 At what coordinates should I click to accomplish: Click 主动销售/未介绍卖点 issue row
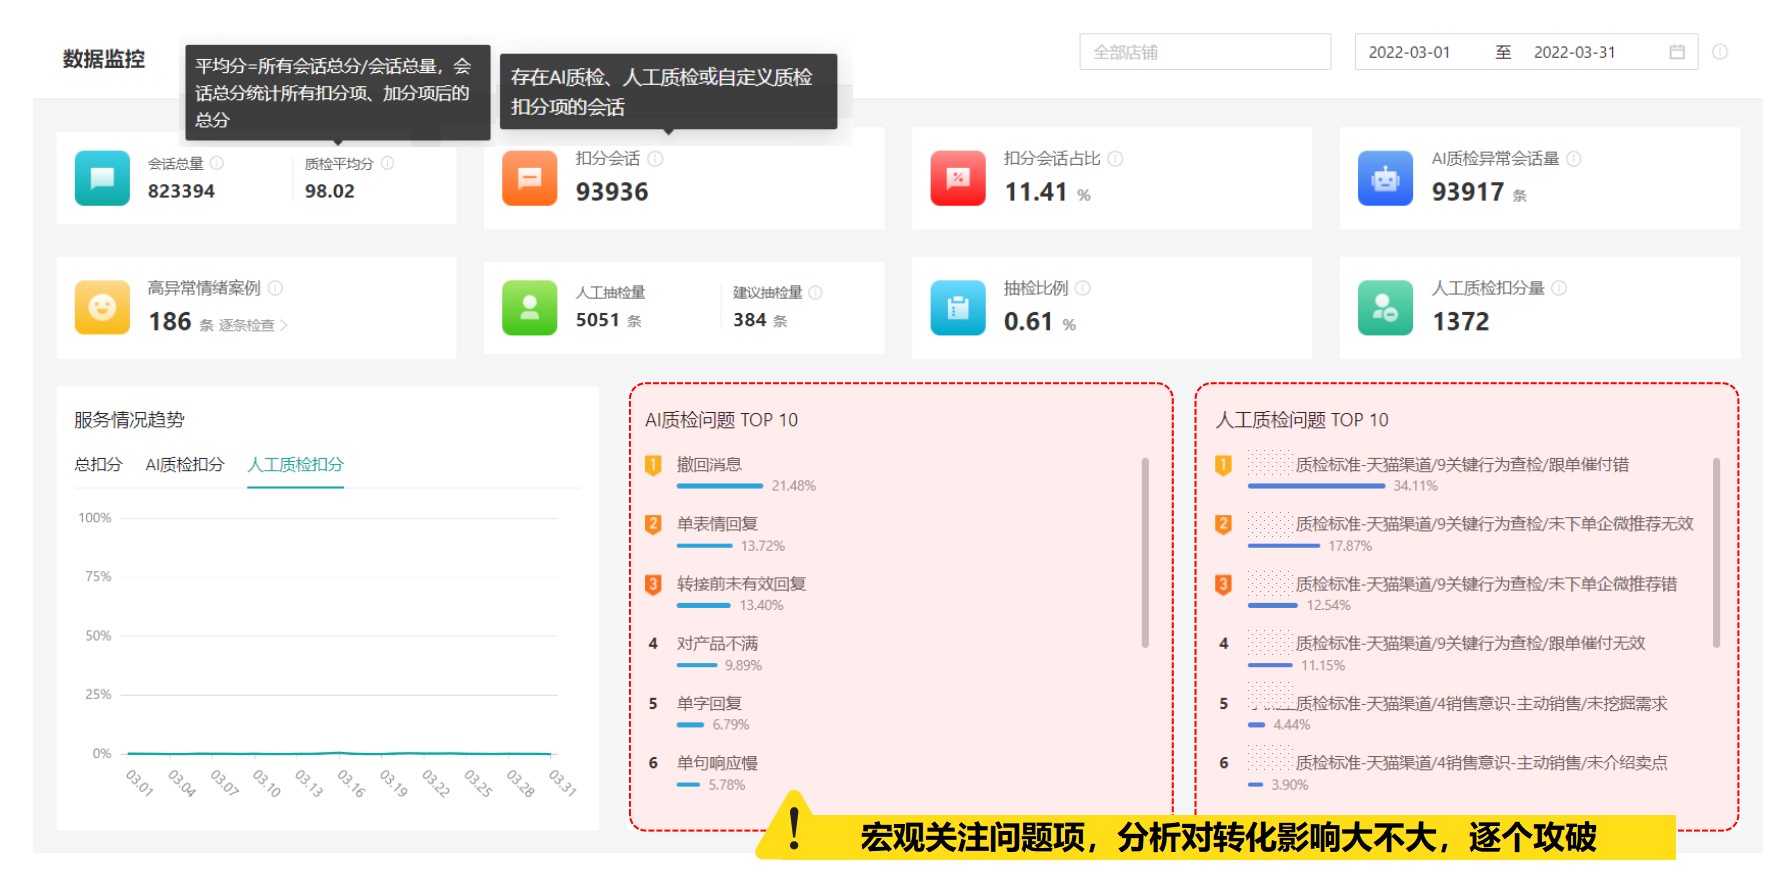coord(1482,762)
